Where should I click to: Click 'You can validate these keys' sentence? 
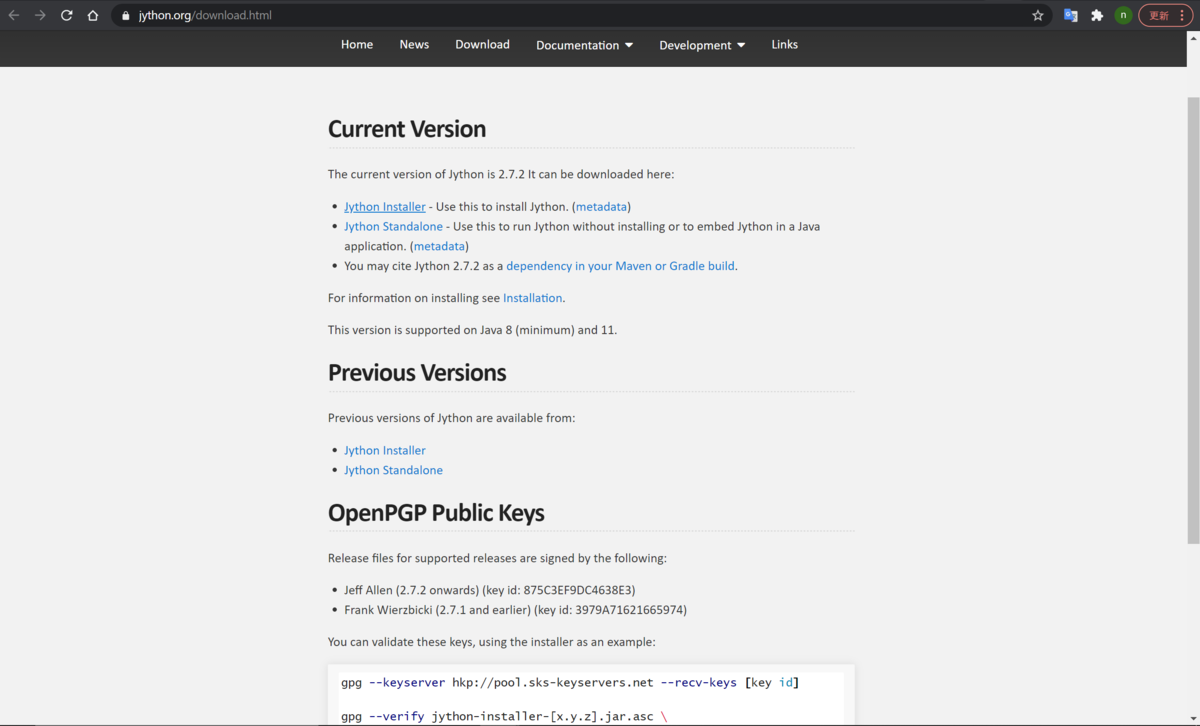(x=491, y=642)
